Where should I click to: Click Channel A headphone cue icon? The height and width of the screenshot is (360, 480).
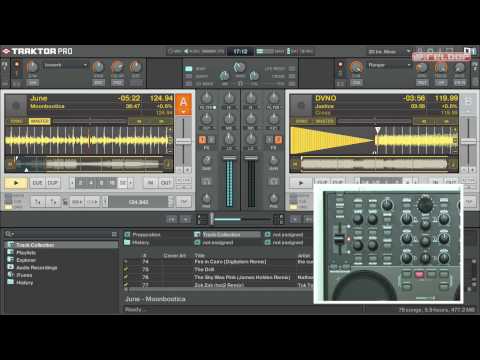point(206,182)
